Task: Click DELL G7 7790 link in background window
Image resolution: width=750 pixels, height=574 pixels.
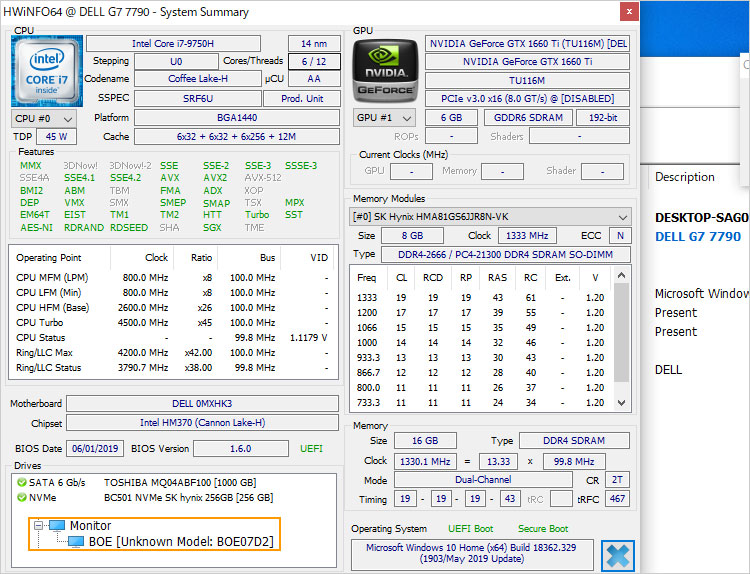Action: pos(698,237)
